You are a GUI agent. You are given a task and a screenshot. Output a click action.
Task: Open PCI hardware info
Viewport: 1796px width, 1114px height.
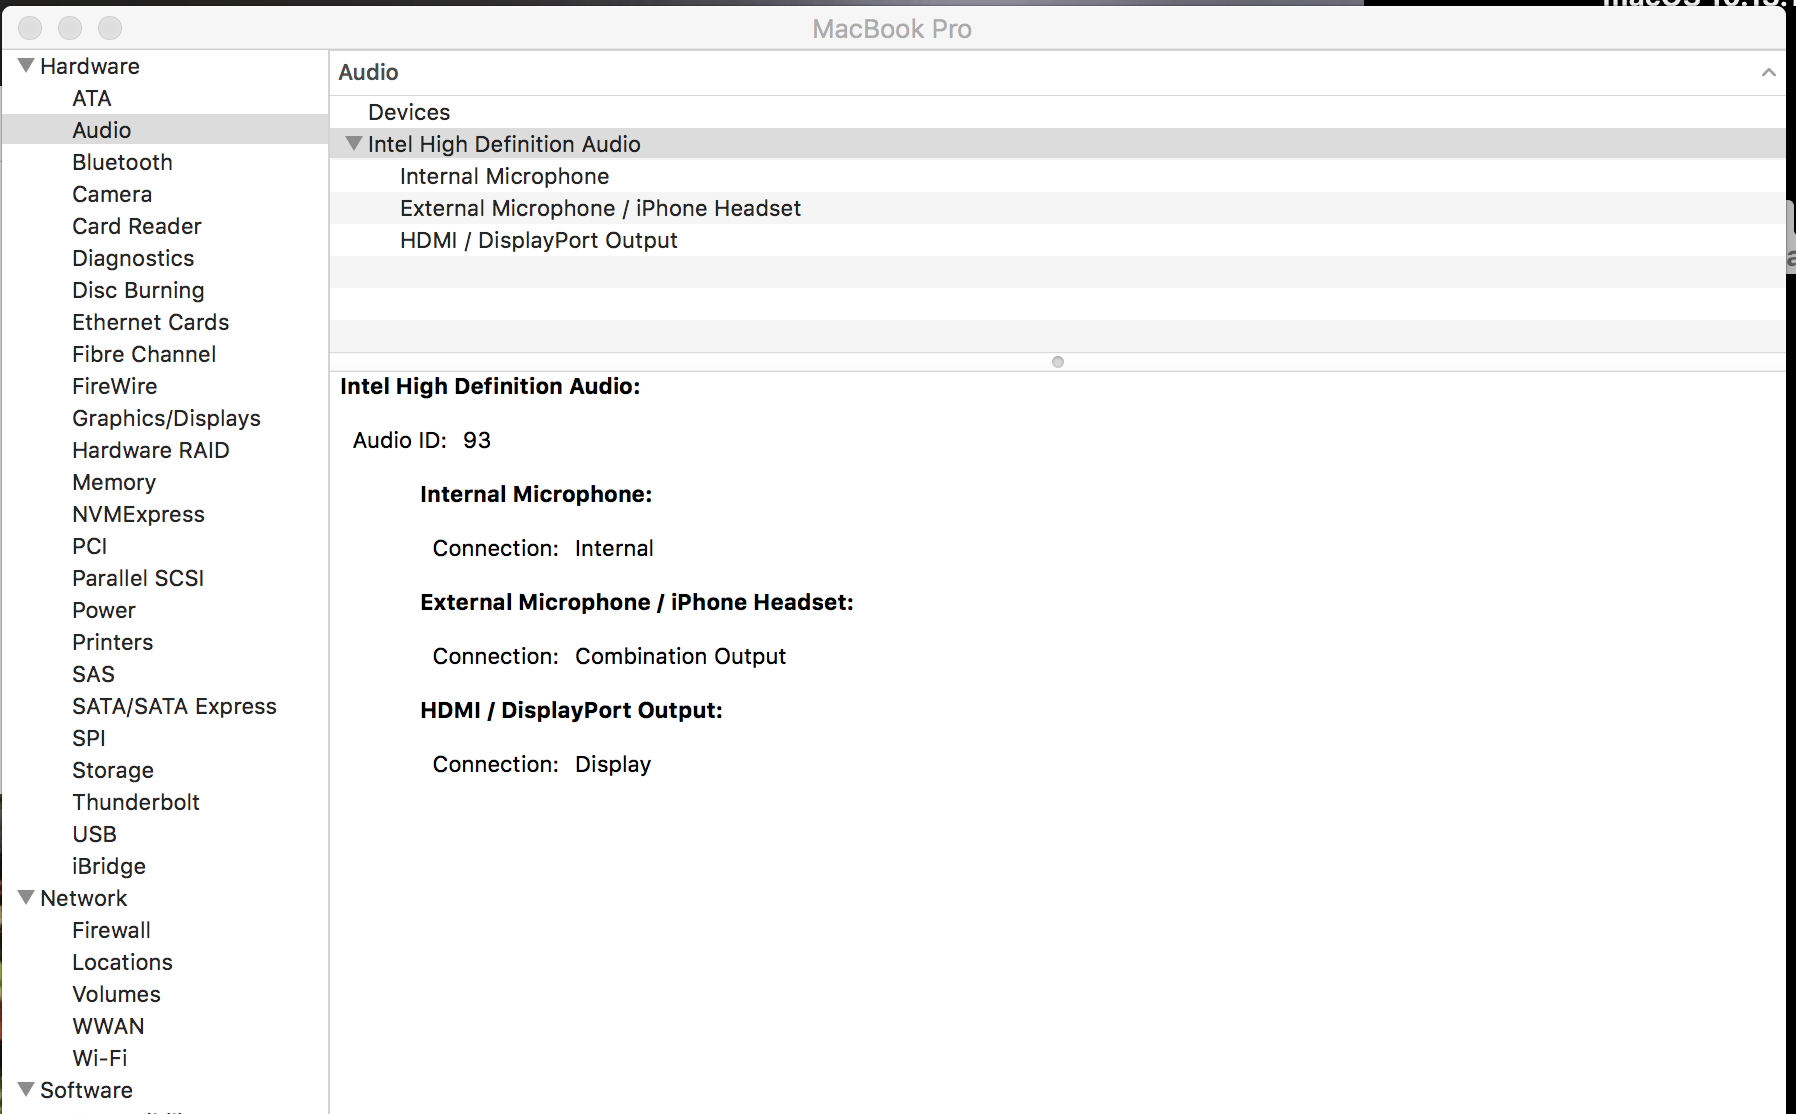tap(89, 546)
